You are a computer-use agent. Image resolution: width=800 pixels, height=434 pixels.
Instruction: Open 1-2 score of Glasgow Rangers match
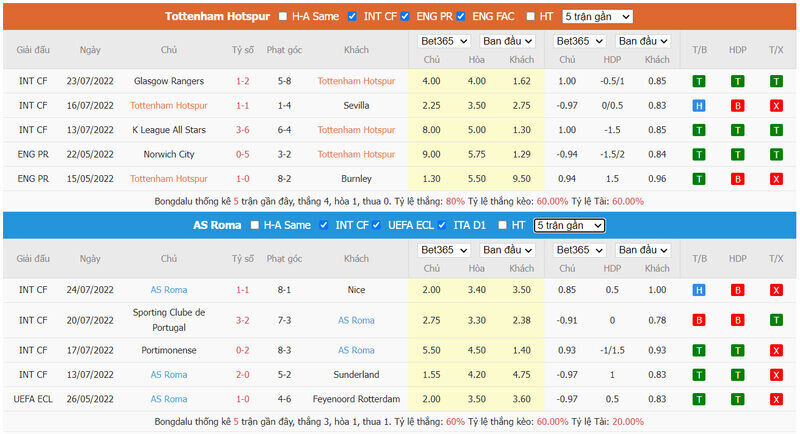(242, 81)
